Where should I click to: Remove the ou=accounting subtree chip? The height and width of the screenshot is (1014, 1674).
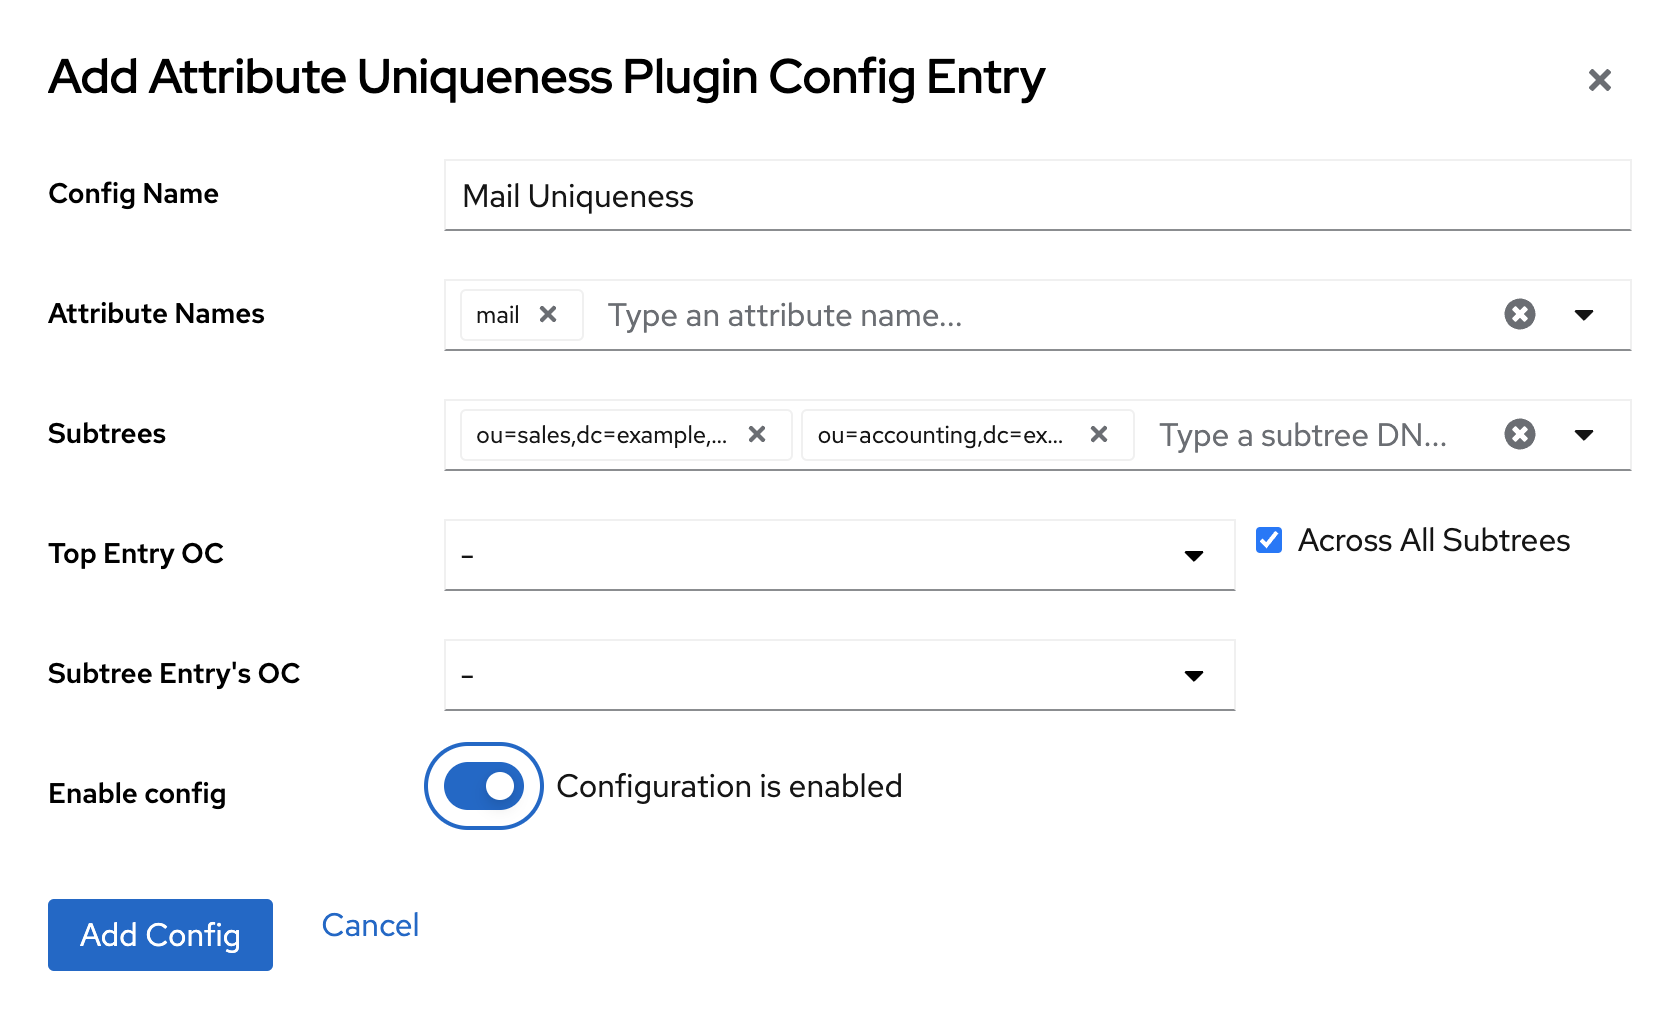click(1098, 435)
